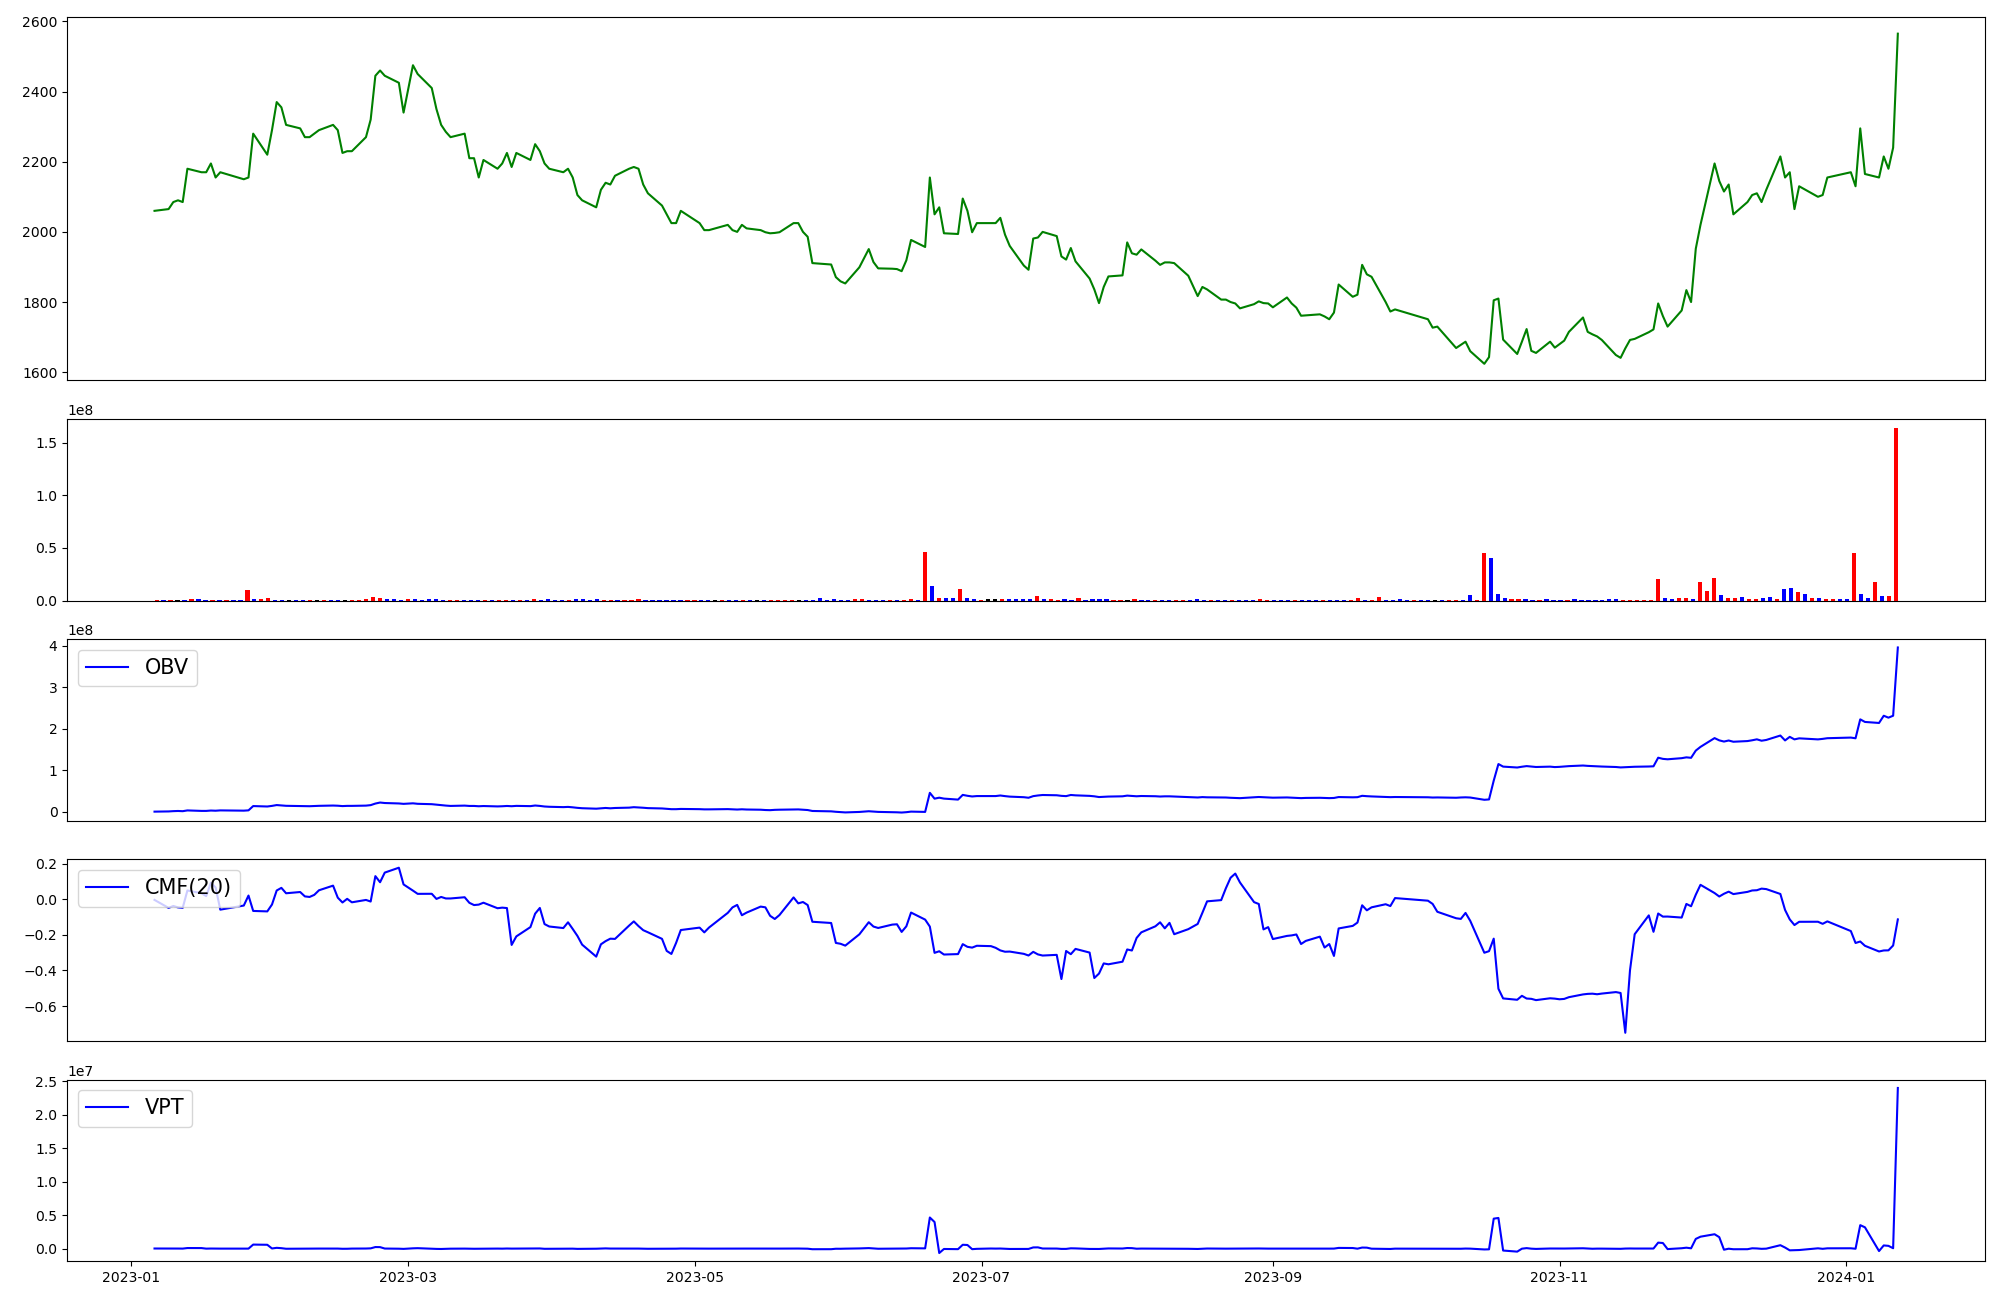
Task: Click the 3 tick on OBV axis
Action: [54, 688]
